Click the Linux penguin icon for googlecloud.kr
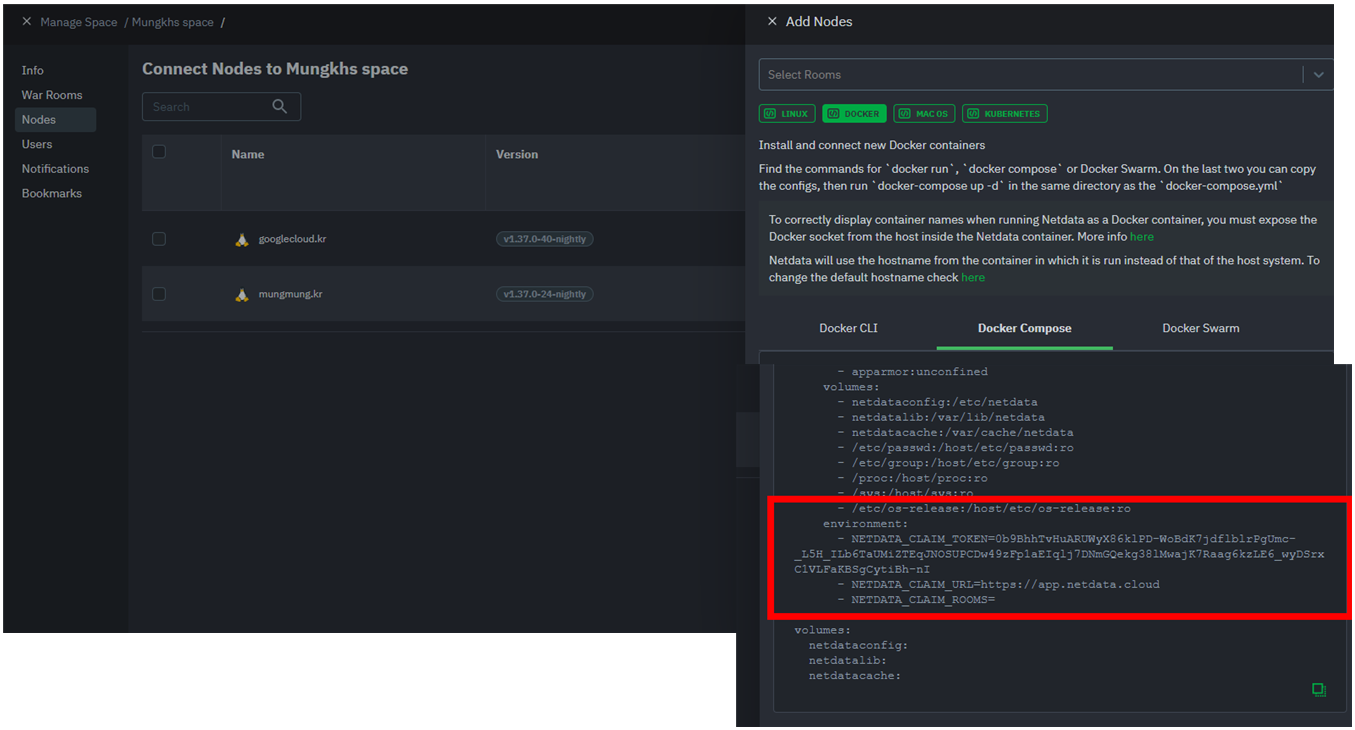This screenshot has height=730, width=1355. (x=242, y=240)
